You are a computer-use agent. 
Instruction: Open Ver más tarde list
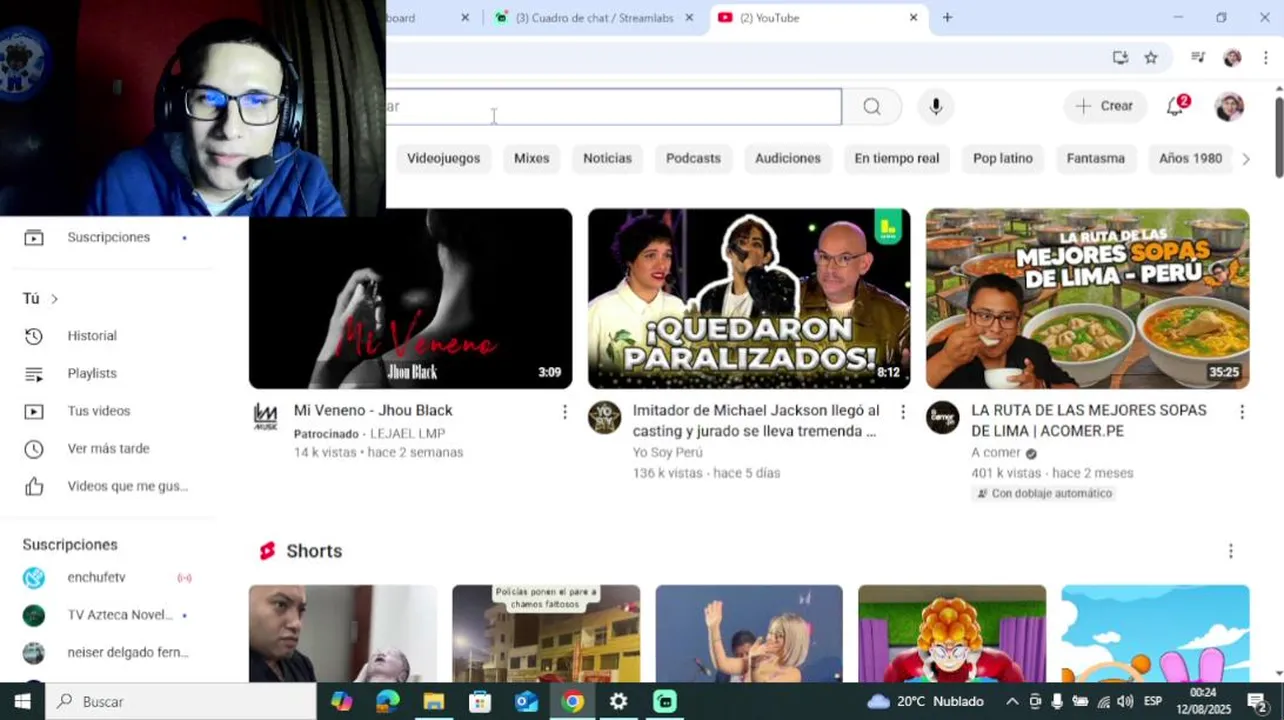108,449
